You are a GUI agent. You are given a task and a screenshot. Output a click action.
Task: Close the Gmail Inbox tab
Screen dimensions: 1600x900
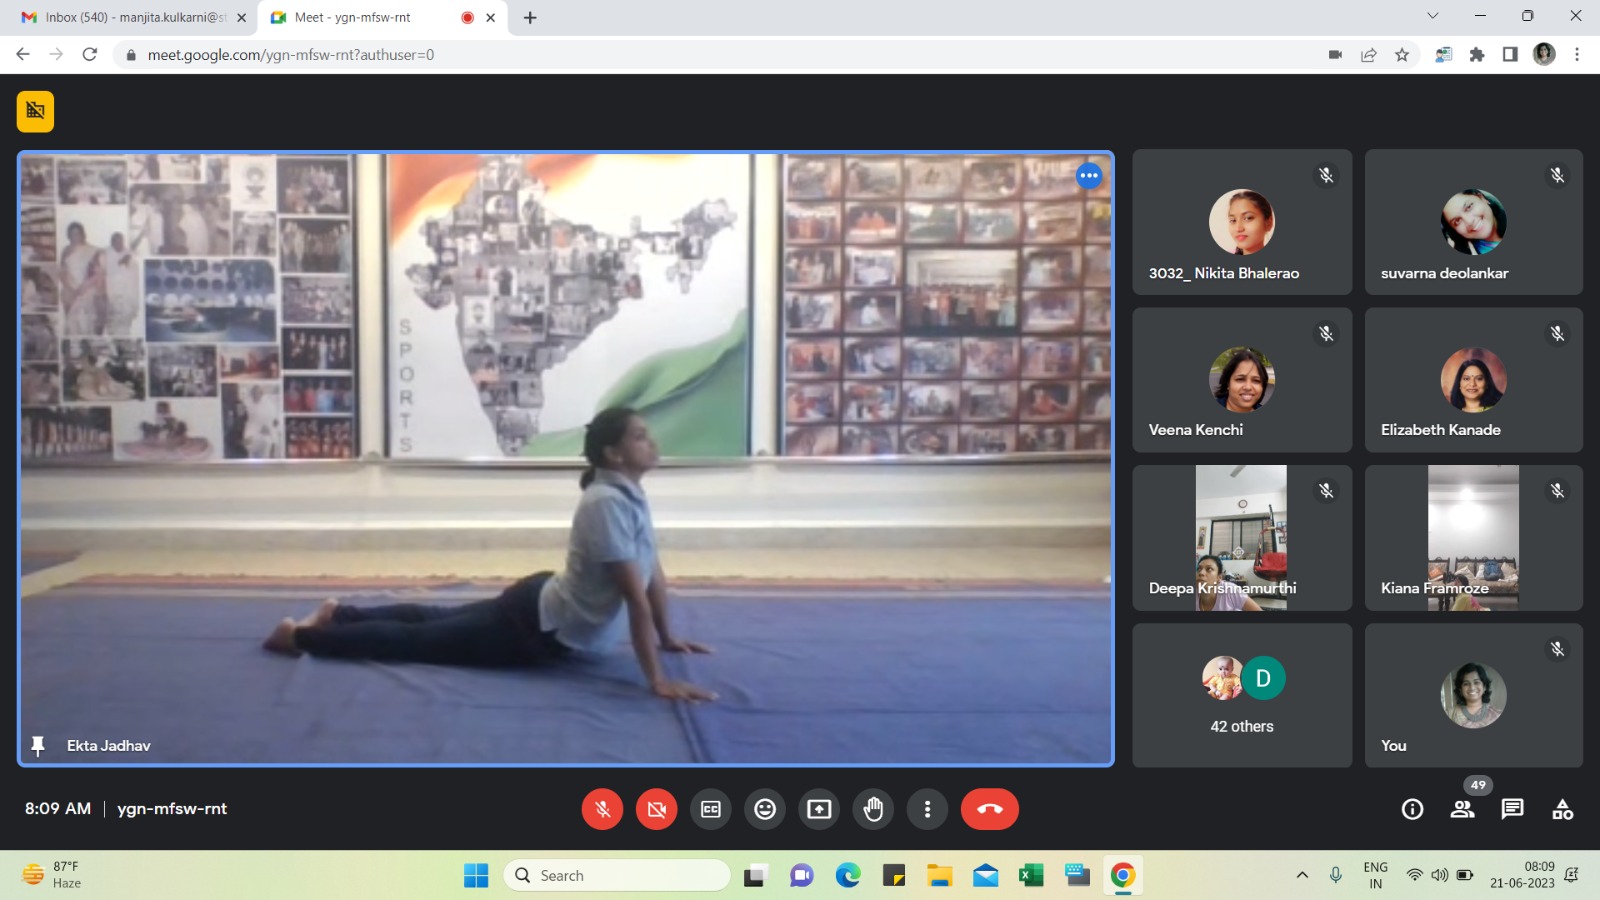[x=241, y=18]
